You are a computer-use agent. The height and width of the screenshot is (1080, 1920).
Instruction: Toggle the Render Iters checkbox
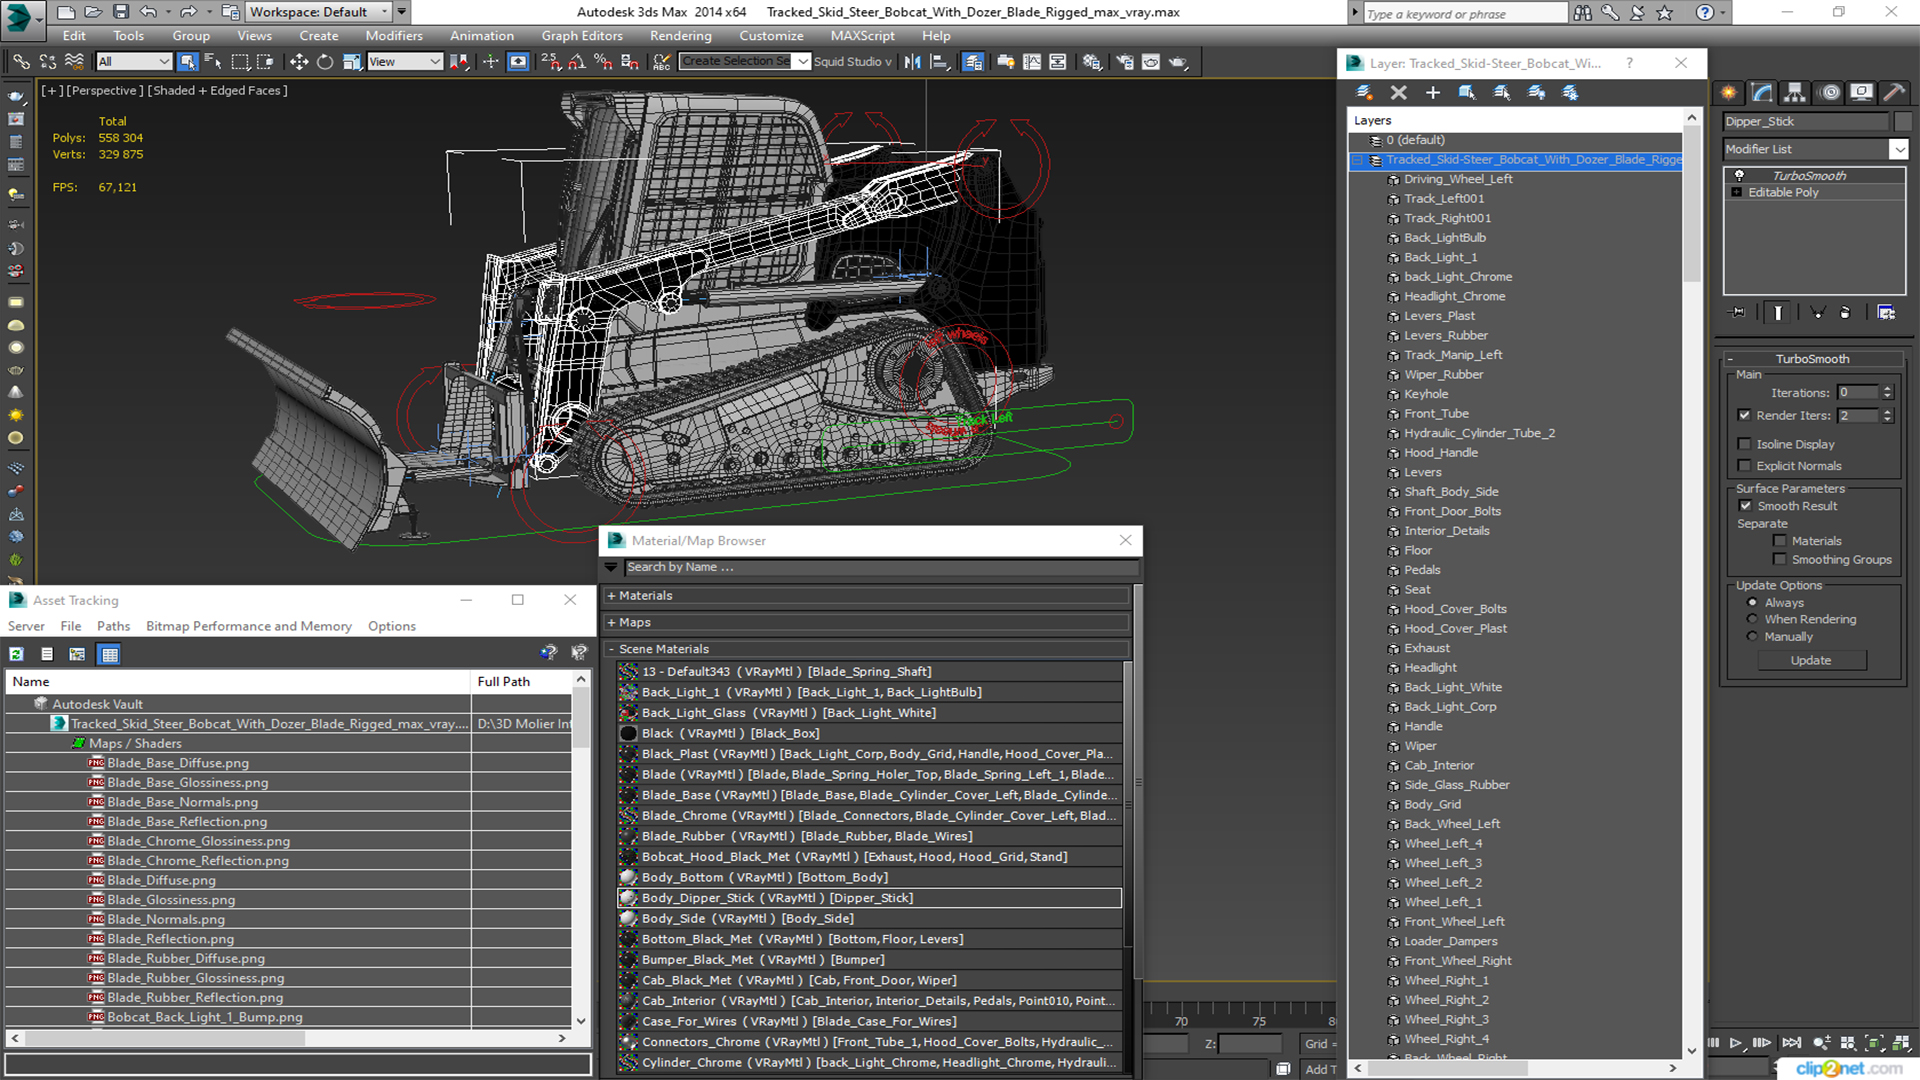tap(1744, 415)
